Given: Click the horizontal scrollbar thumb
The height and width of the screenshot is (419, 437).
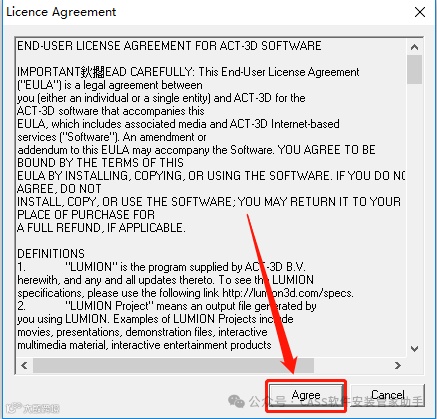Looking at the screenshot, I should click(x=173, y=365).
